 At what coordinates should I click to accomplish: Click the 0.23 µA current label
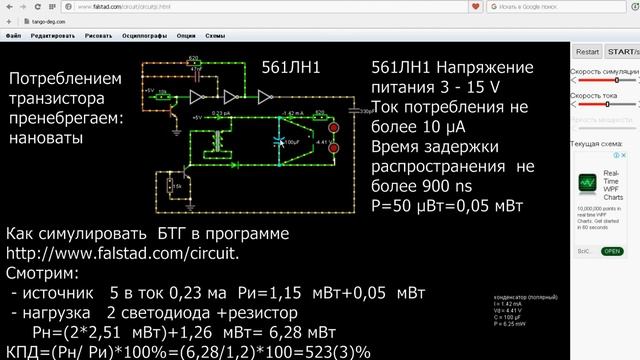[x=221, y=113]
